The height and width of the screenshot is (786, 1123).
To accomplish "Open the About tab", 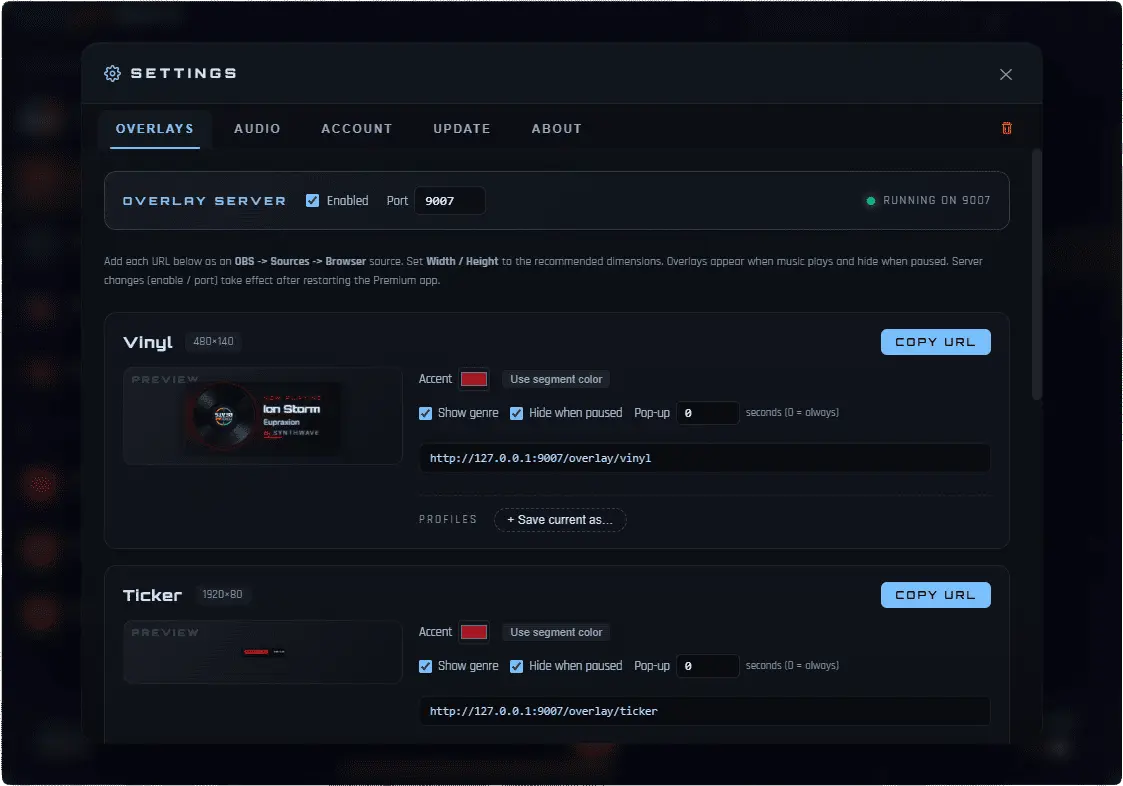I will pos(556,129).
